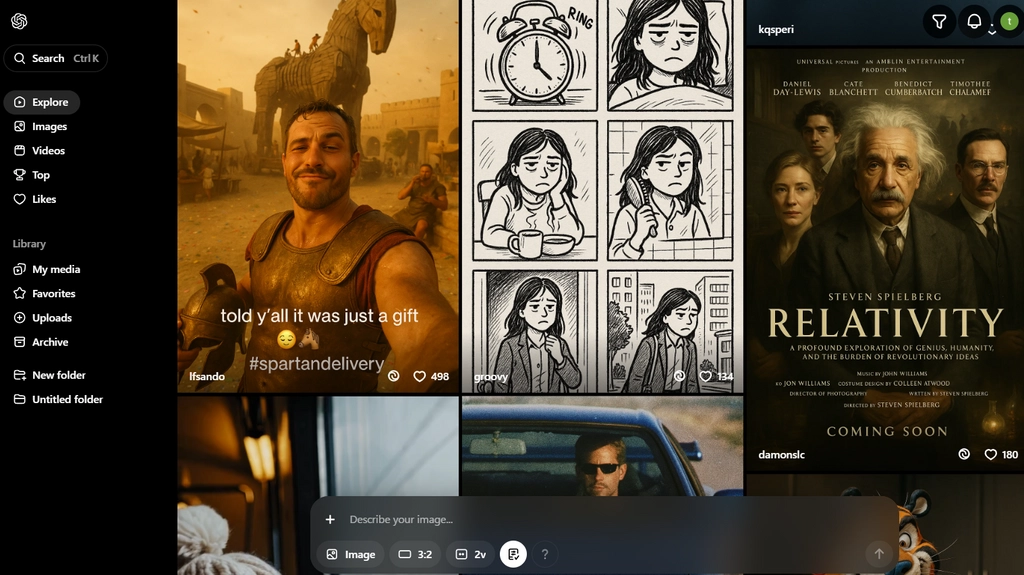Submit prompt with the arrow button
This screenshot has height=575, width=1024.
pos(879,554)
